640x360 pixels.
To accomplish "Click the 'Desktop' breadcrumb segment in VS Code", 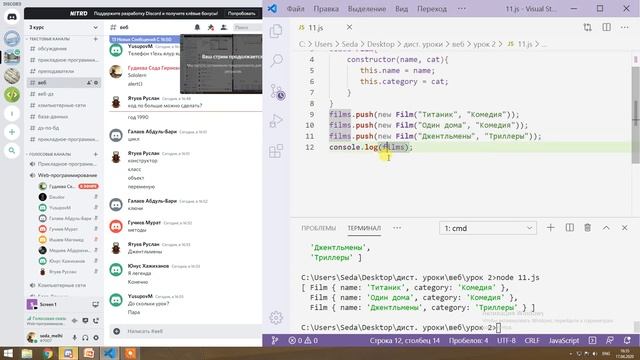I will [381, 44].
